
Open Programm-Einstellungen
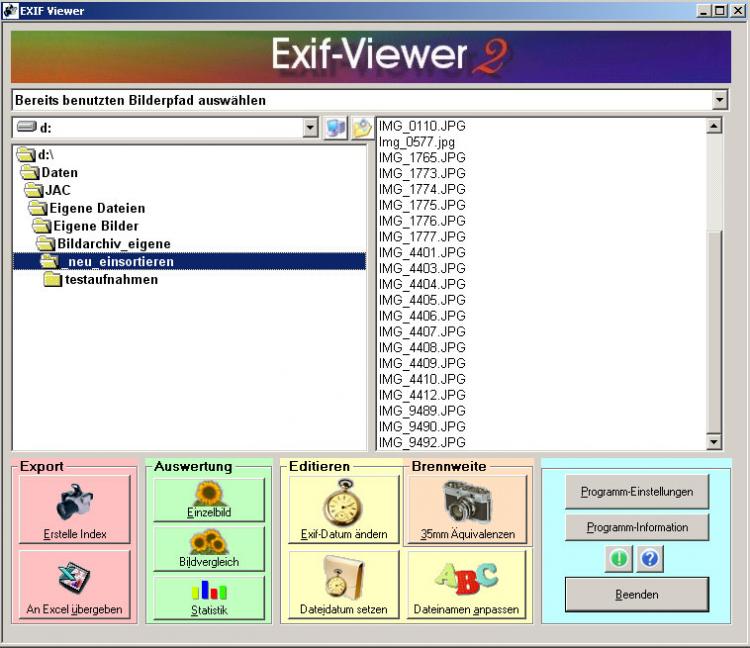click(x=629, y=491)
